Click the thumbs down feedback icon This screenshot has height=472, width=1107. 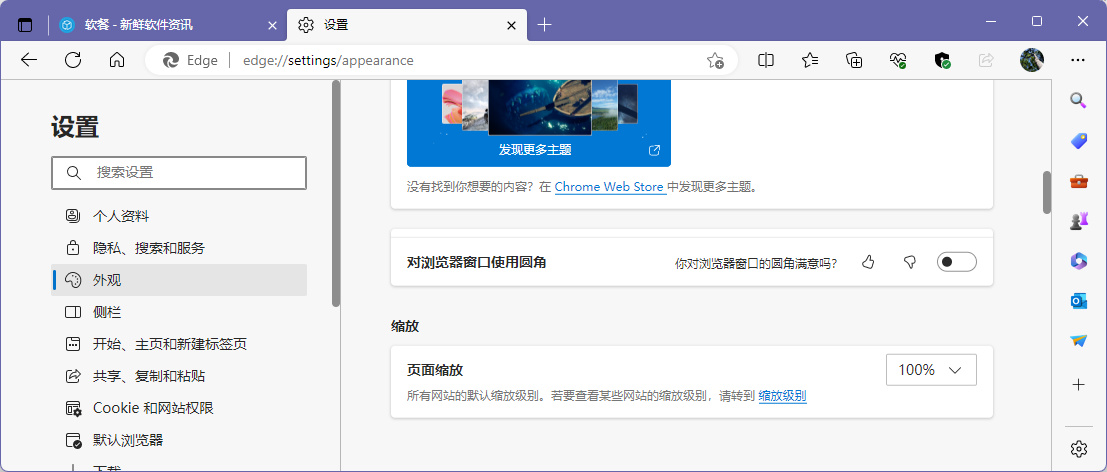pos(910,262)
